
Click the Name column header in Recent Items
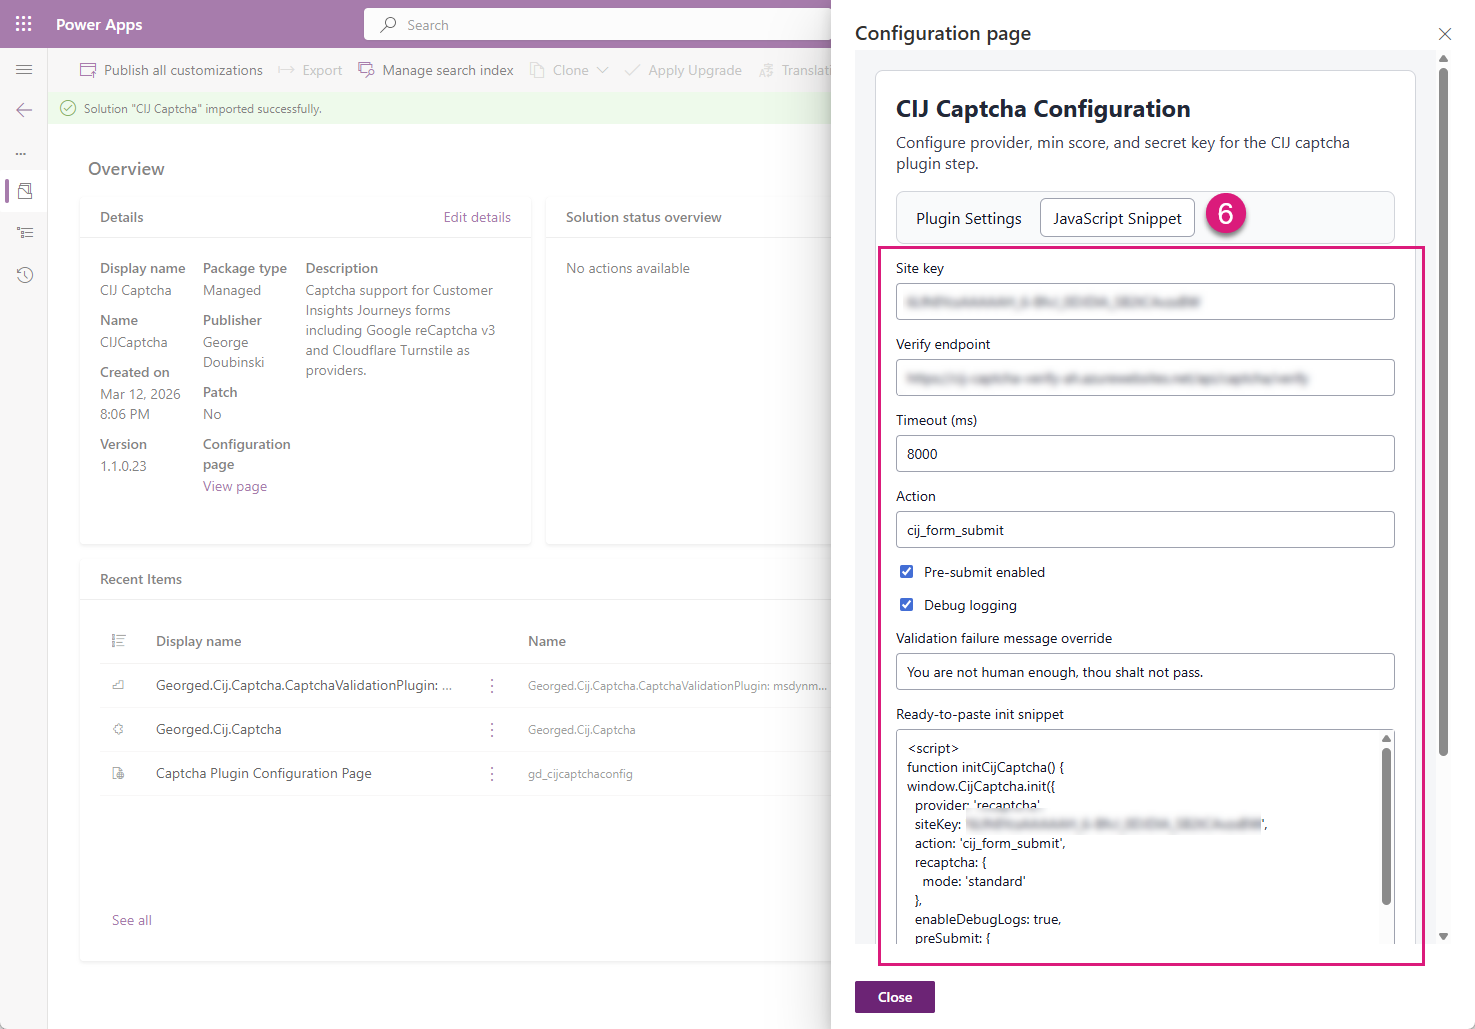point(547,641)
